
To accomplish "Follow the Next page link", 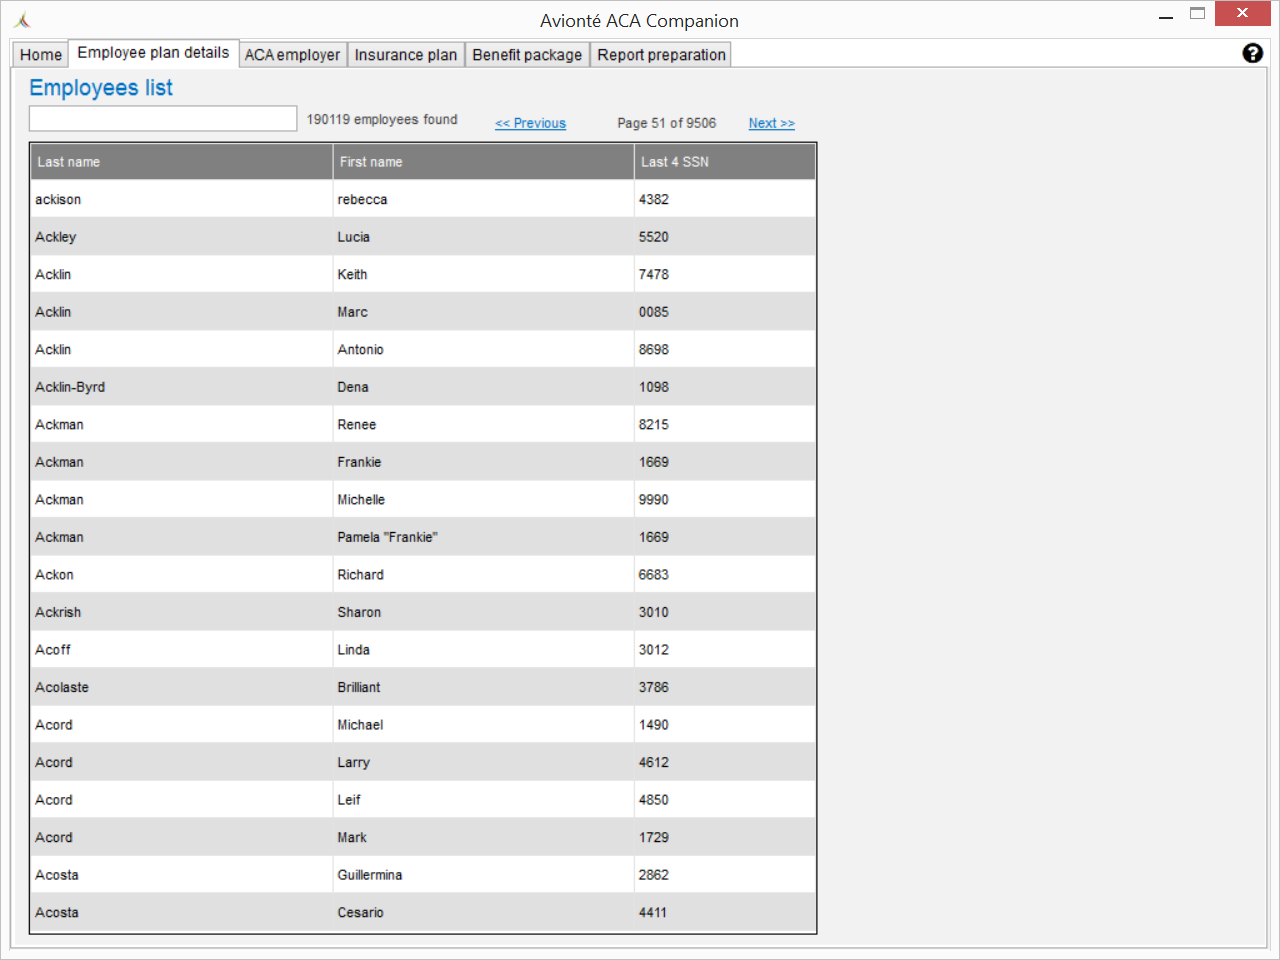I will [x=772, y=123].
